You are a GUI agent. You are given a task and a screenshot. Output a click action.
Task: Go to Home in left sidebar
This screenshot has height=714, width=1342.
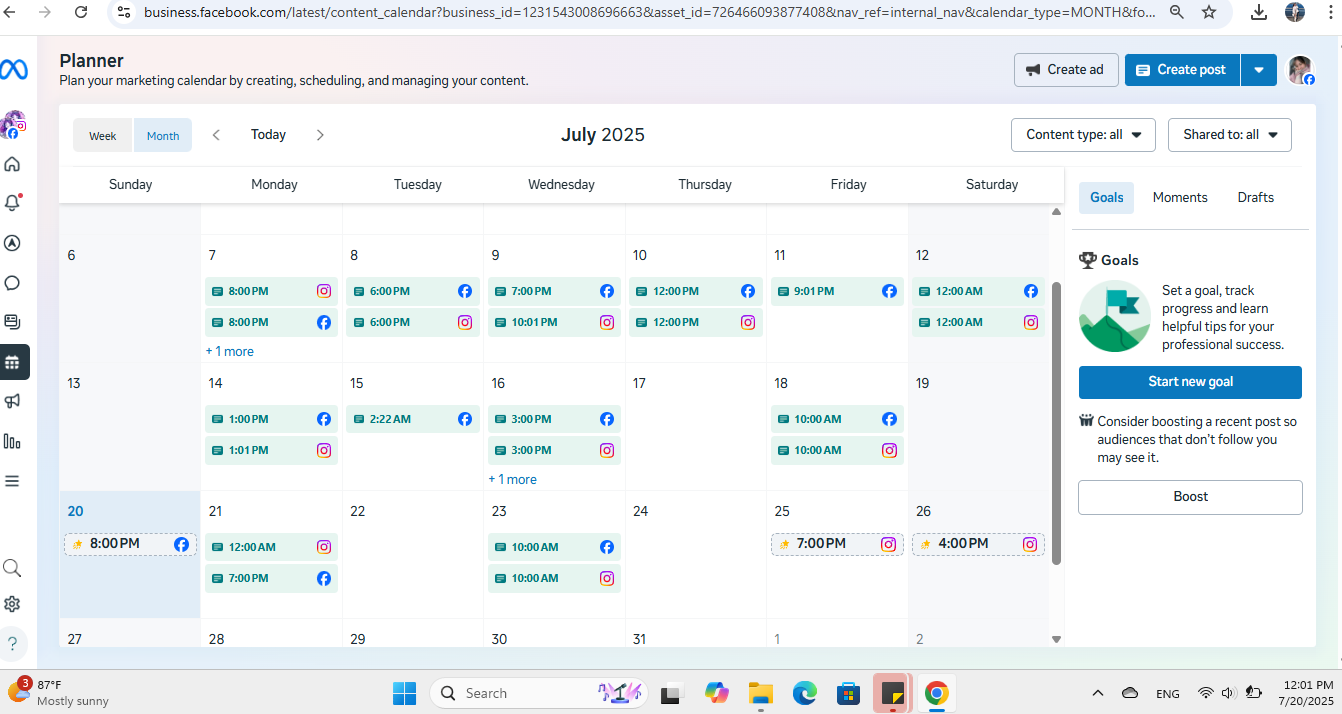(x=13, y=164)
